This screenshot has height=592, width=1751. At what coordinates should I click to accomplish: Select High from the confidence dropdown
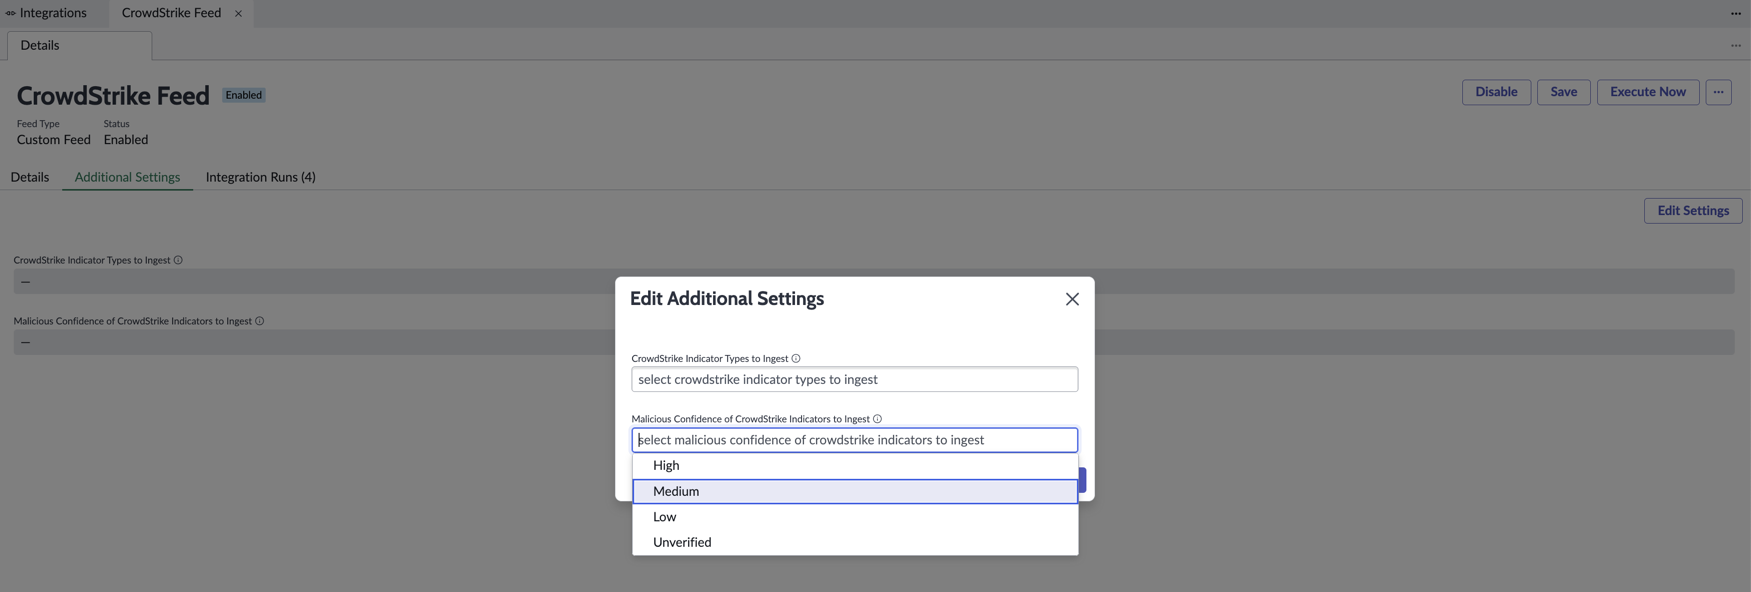pyautogui.click(x=855, y=465)
